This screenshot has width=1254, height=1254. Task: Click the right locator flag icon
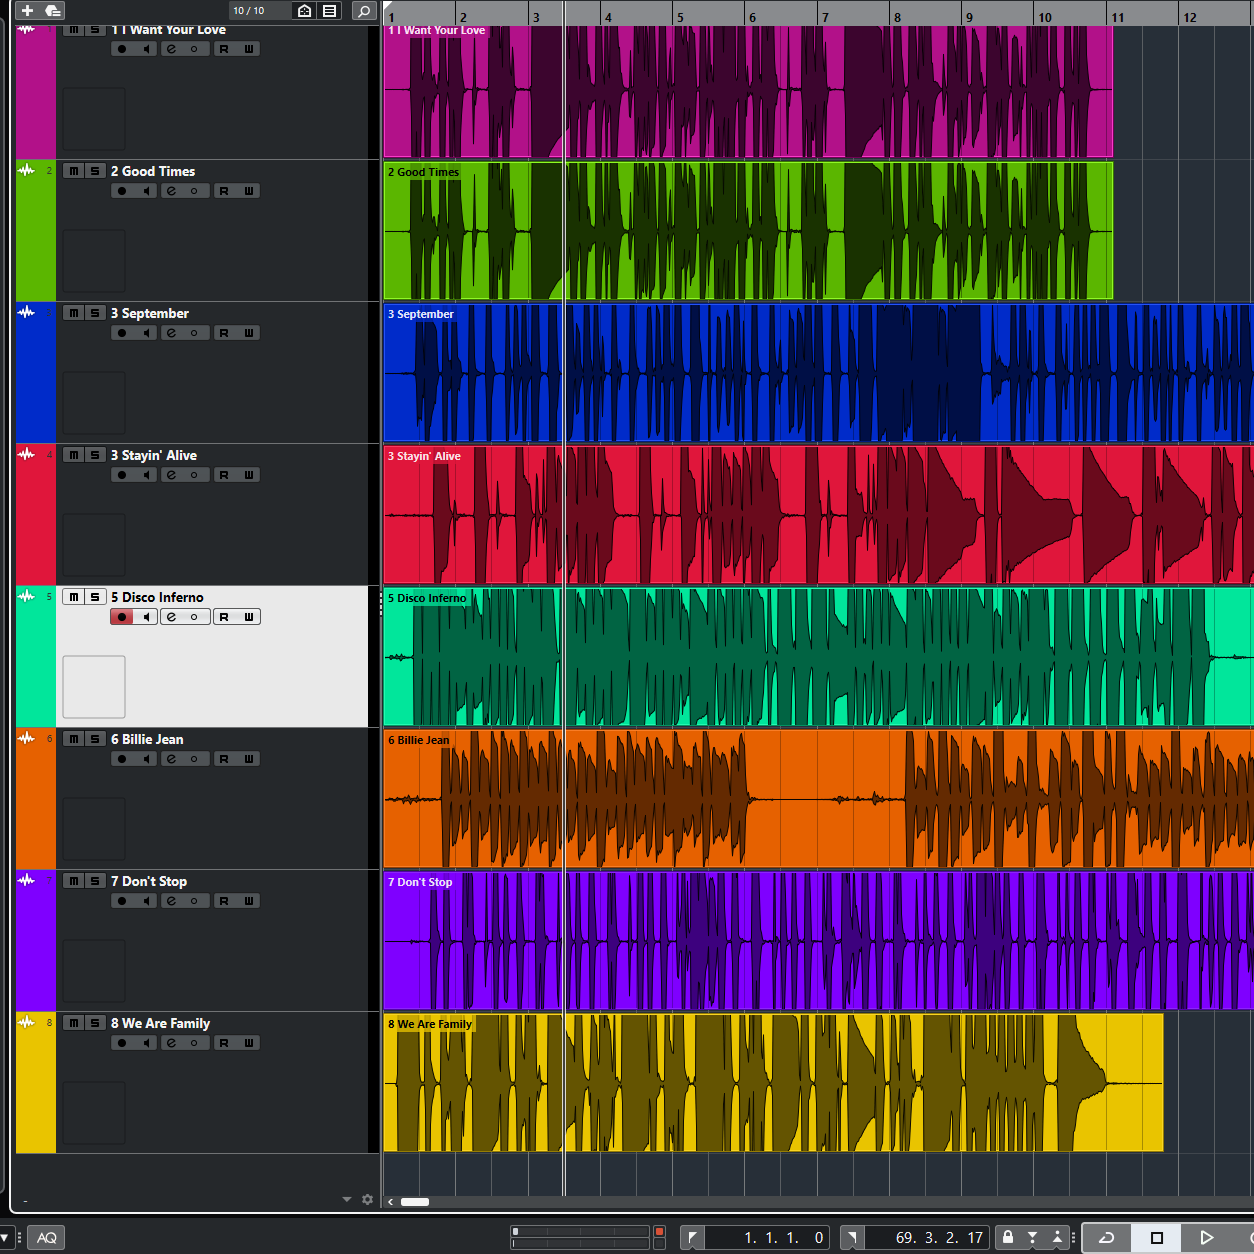coord(852,1238)
